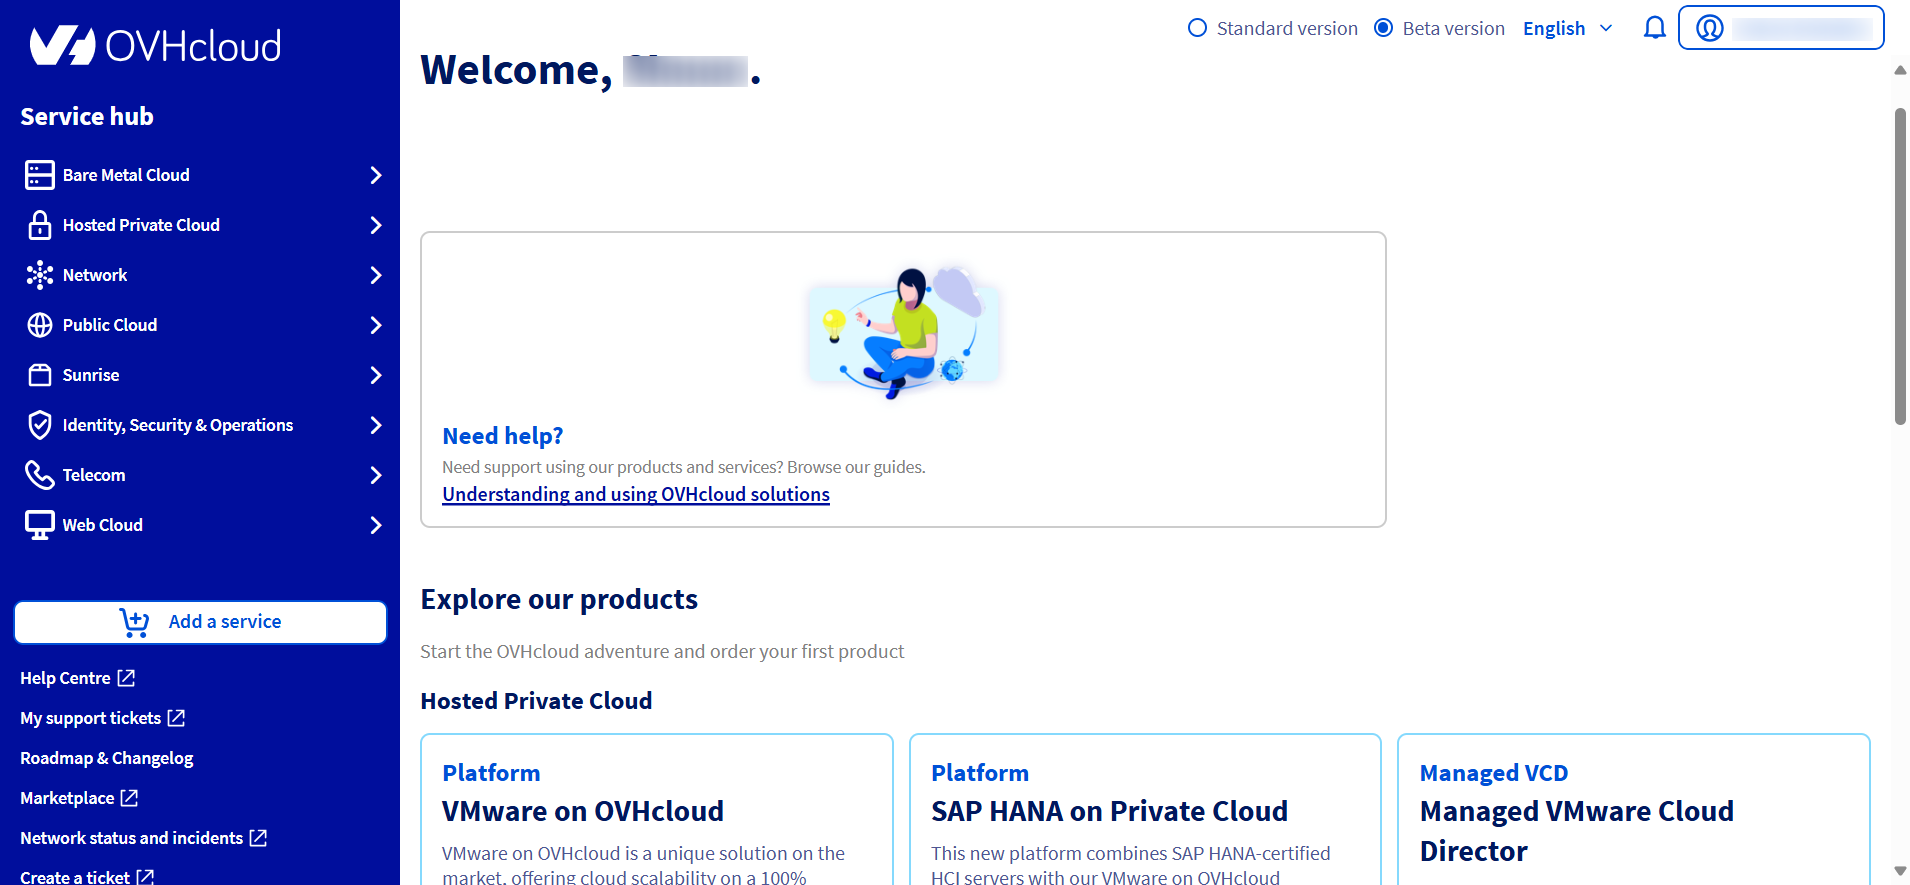Click external-link icon next to Help Centre

(126, 678)
